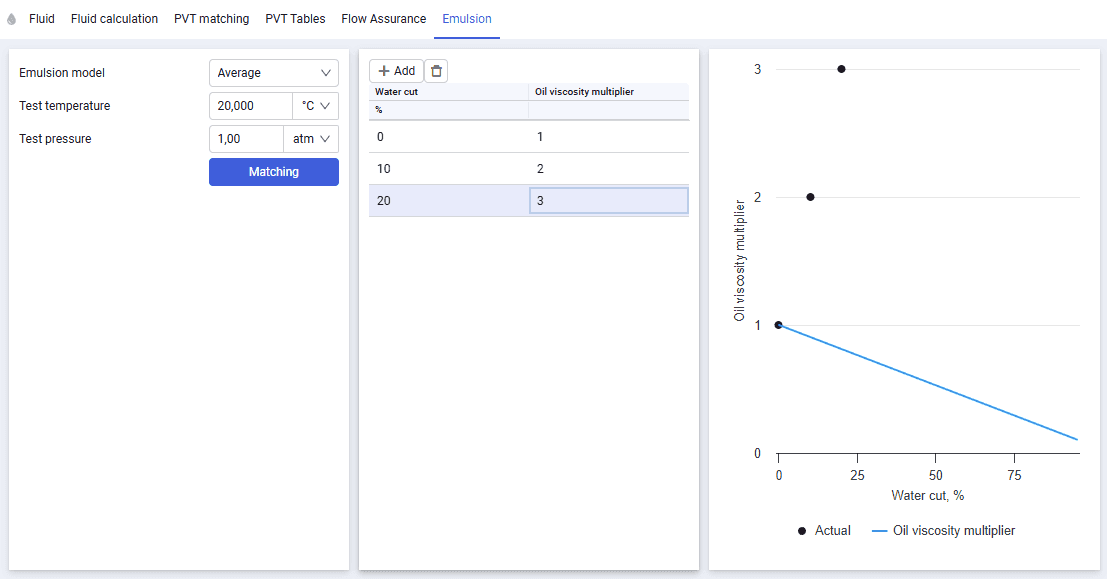Click actual data point at multiplier 2
1107x579 pixels.
click(810, 197)
